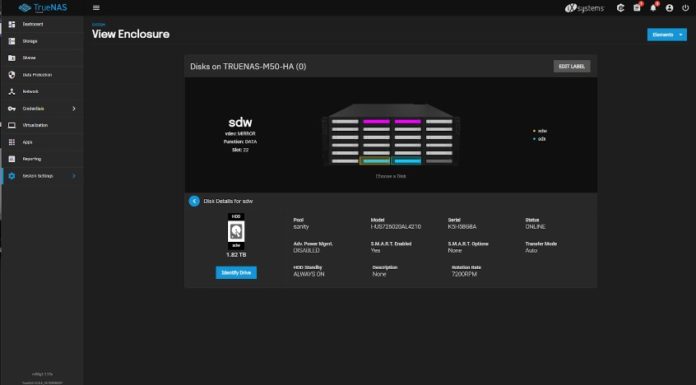Click the dimmed gray empty drive slot
Viewport: 696px width, 385px height.
point(439,161)
